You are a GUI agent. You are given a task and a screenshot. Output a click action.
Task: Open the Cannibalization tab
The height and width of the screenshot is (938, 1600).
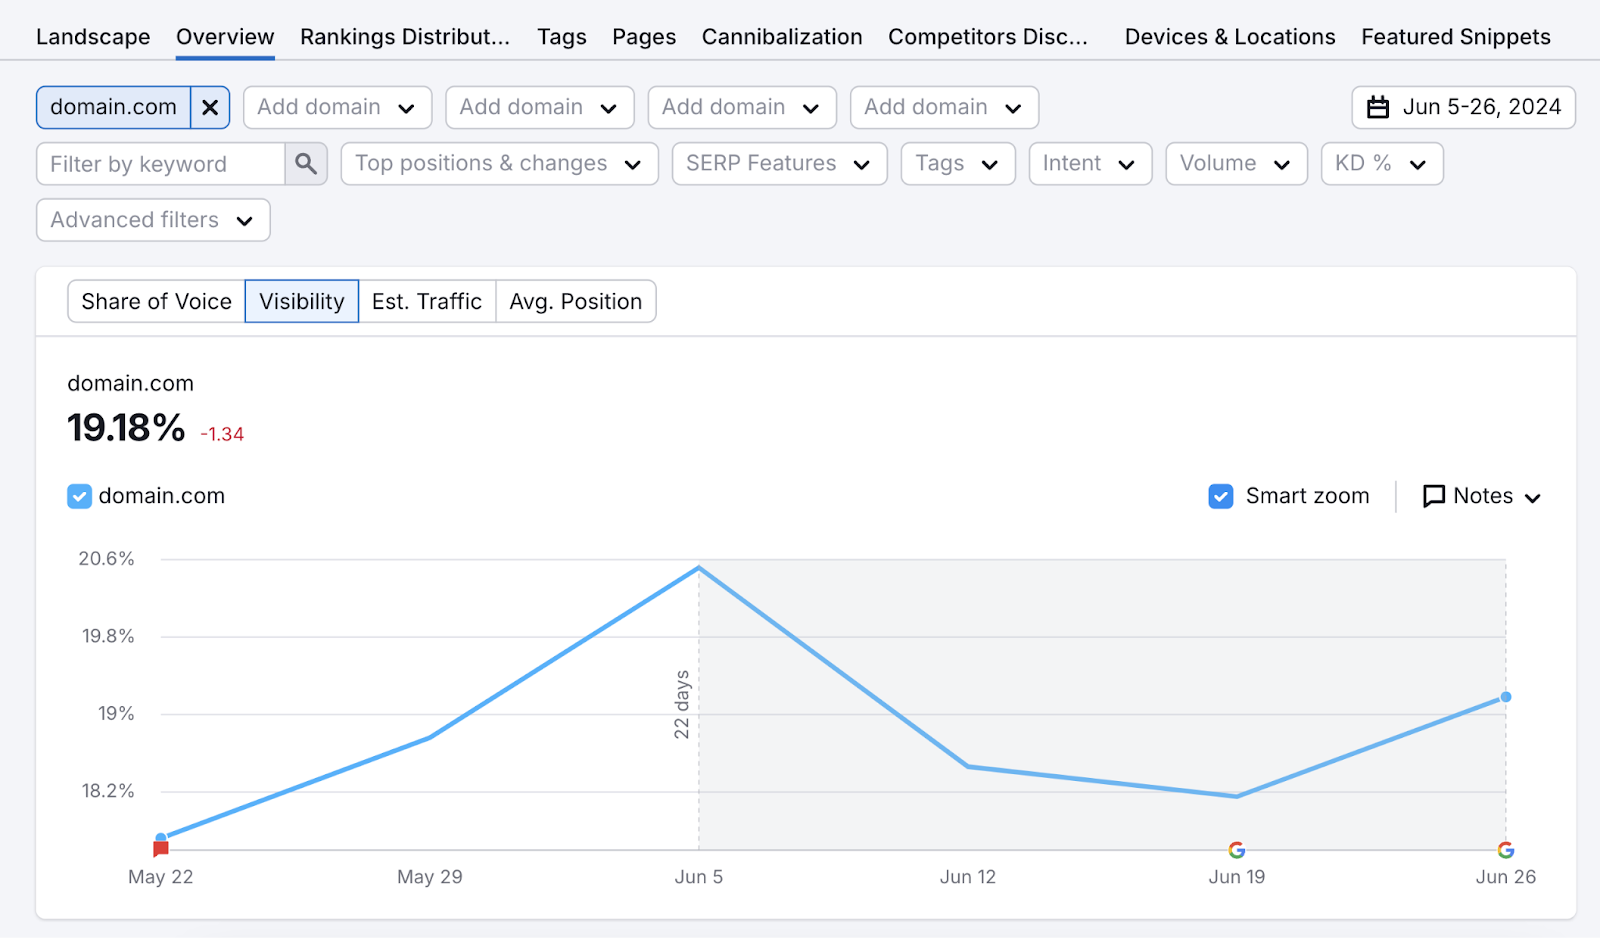(x=781, y=36)
